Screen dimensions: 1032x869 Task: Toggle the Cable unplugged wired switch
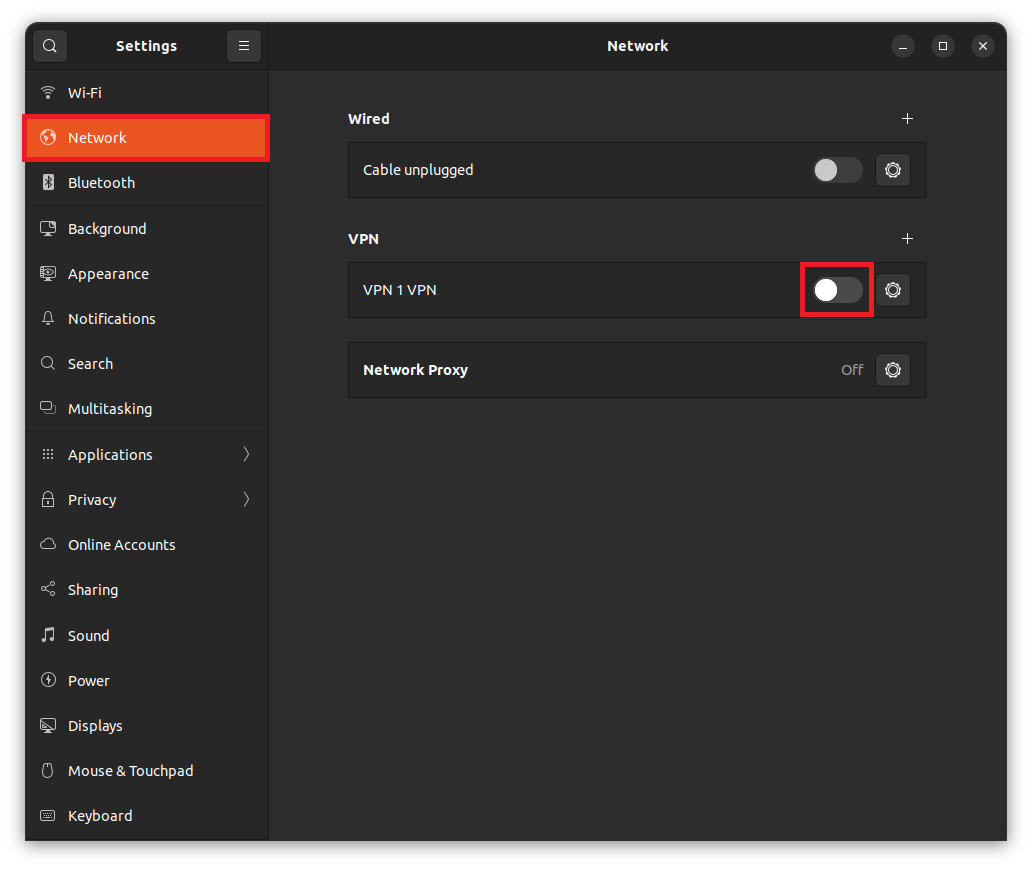click(x=837, y=170)
